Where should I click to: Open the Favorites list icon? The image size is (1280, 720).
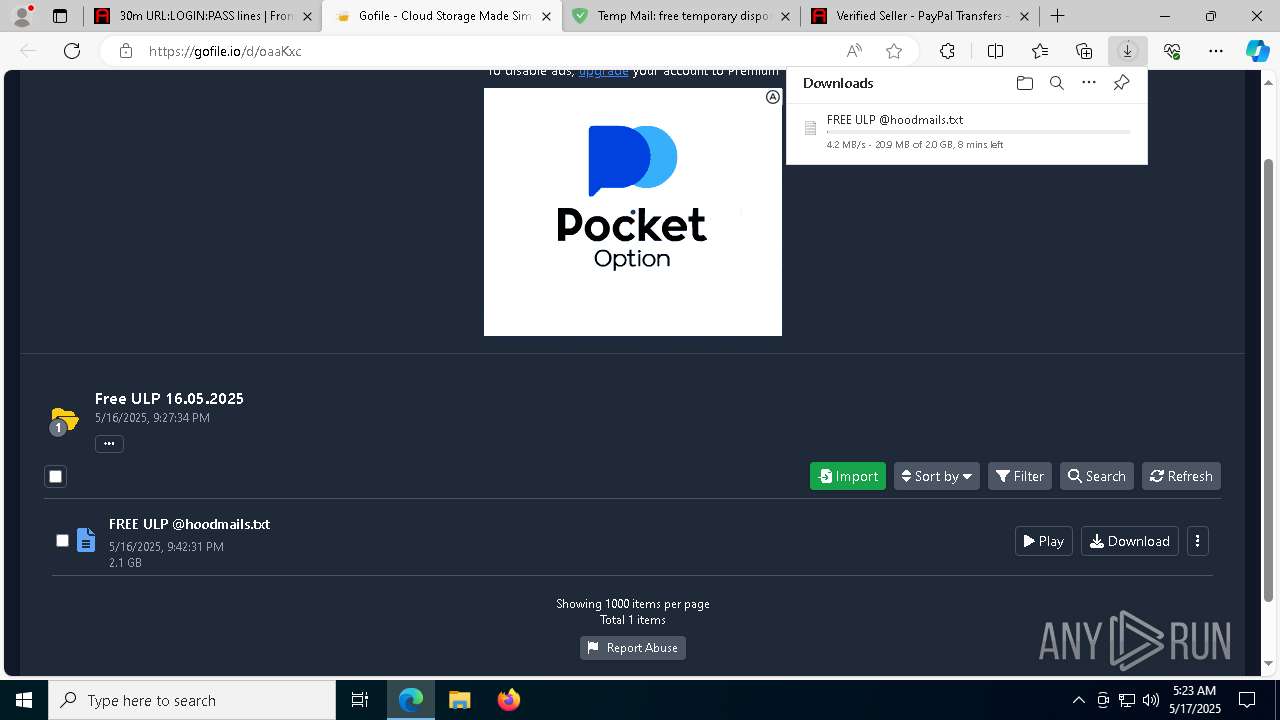point(1040,51)
